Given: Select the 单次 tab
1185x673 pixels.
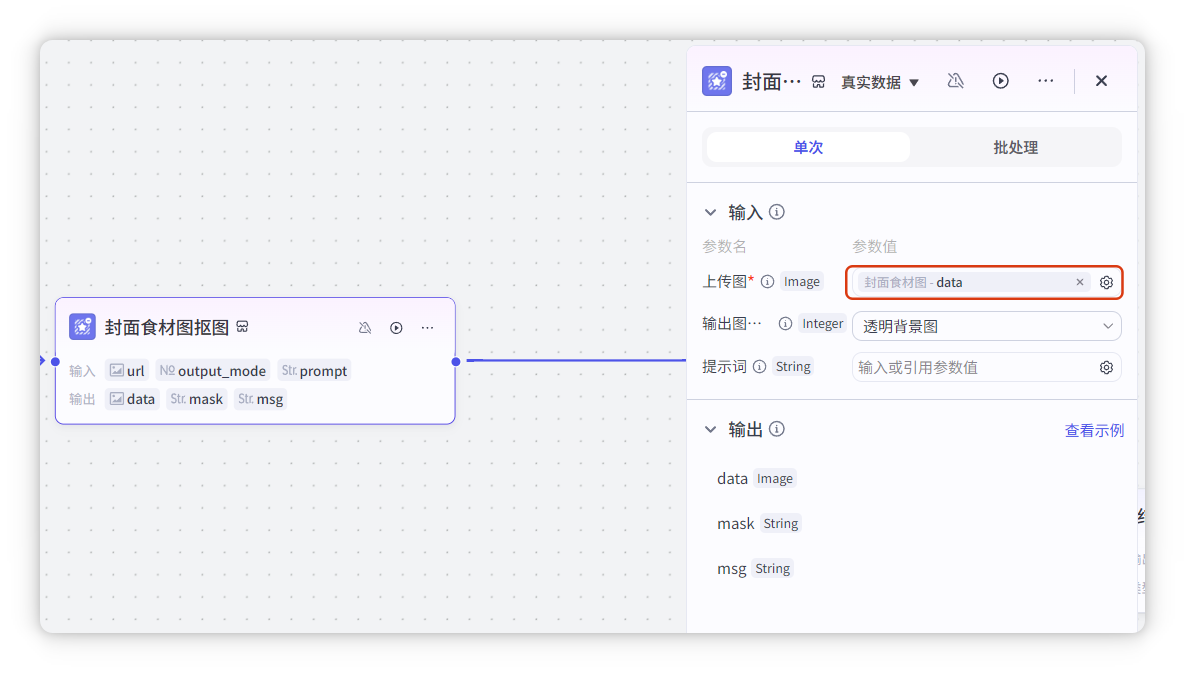Looking at the screenshot, I should [x=808, y=148].
